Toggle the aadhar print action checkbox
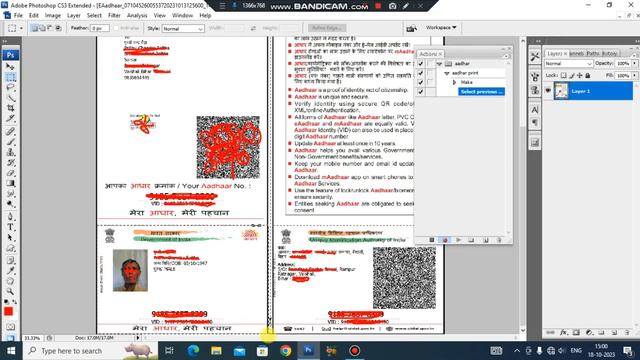The height and width of the screenshot is (360, 640). click(x=420, y=73)
